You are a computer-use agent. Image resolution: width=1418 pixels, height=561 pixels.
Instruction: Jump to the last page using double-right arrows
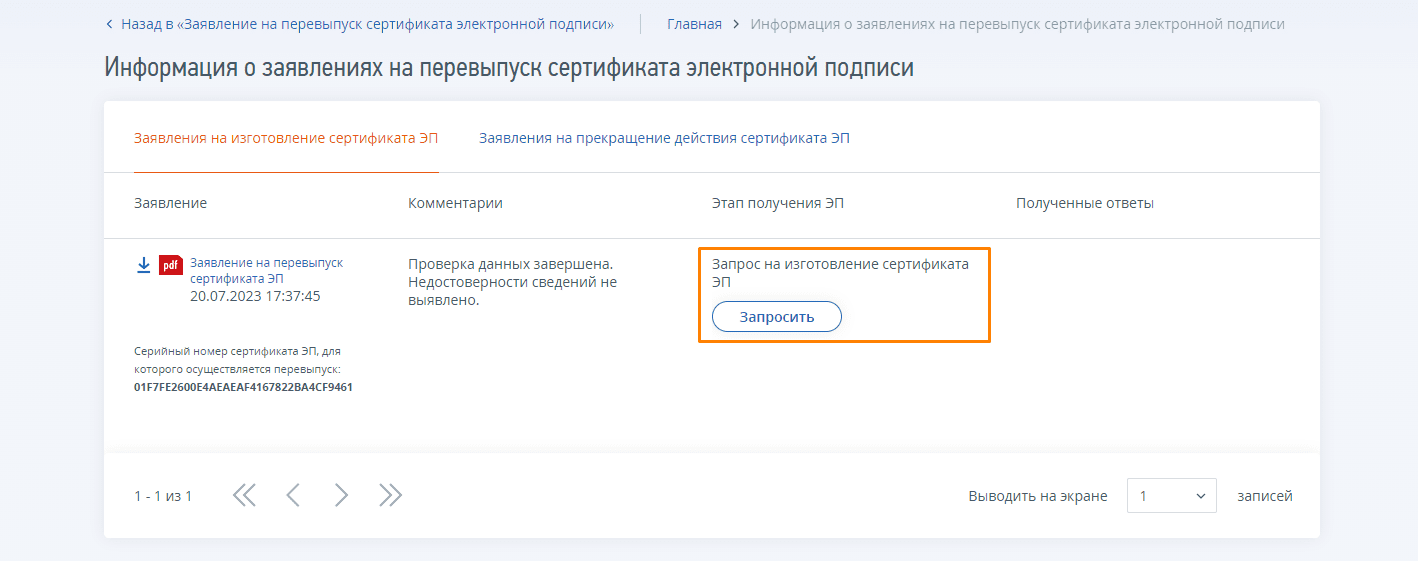390,495
